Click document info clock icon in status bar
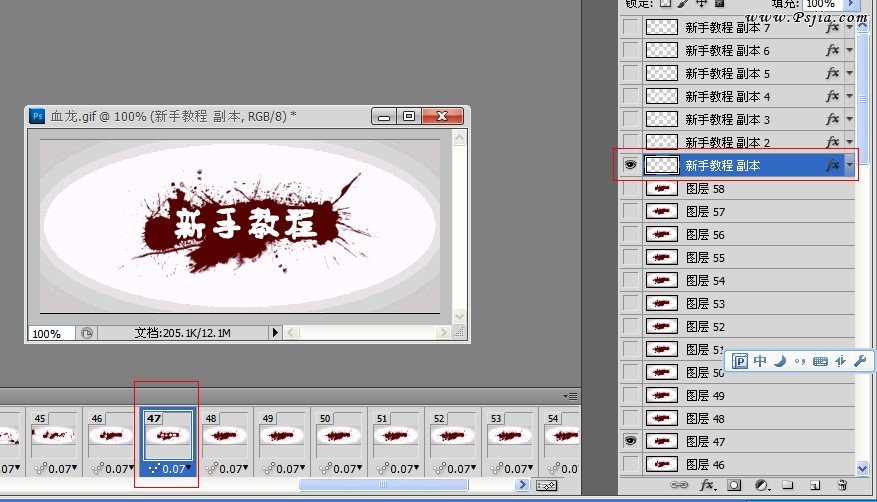This screenshot has height=502, width=877. click(x=87, y=333)
